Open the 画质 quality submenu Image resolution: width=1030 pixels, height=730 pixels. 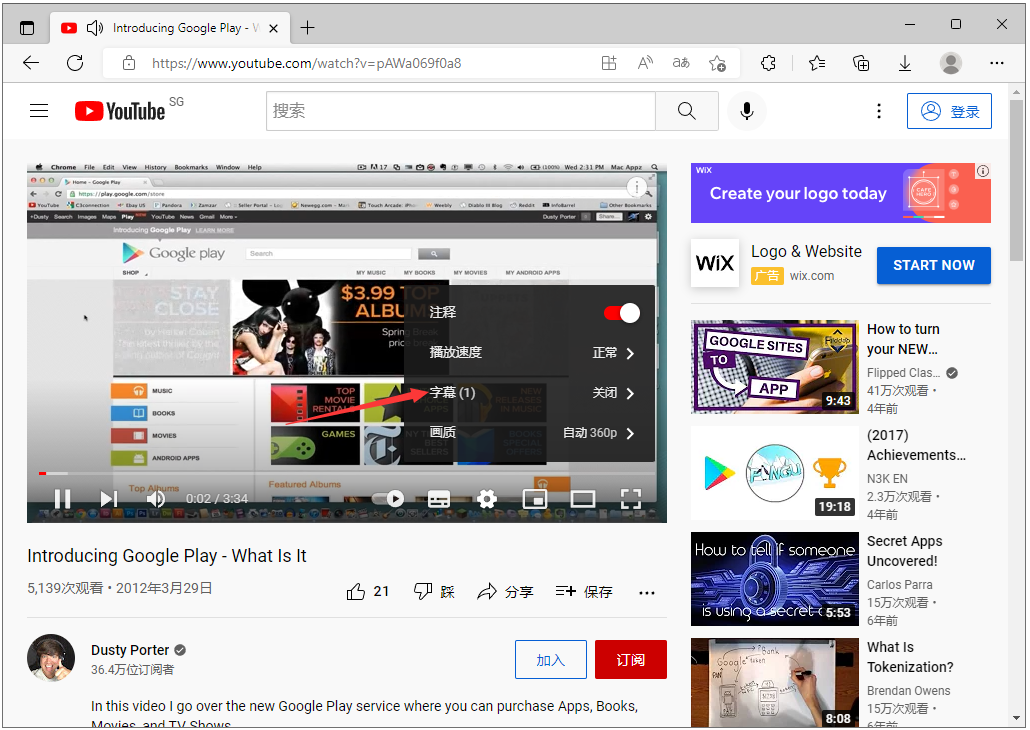[x=529, y=433]
